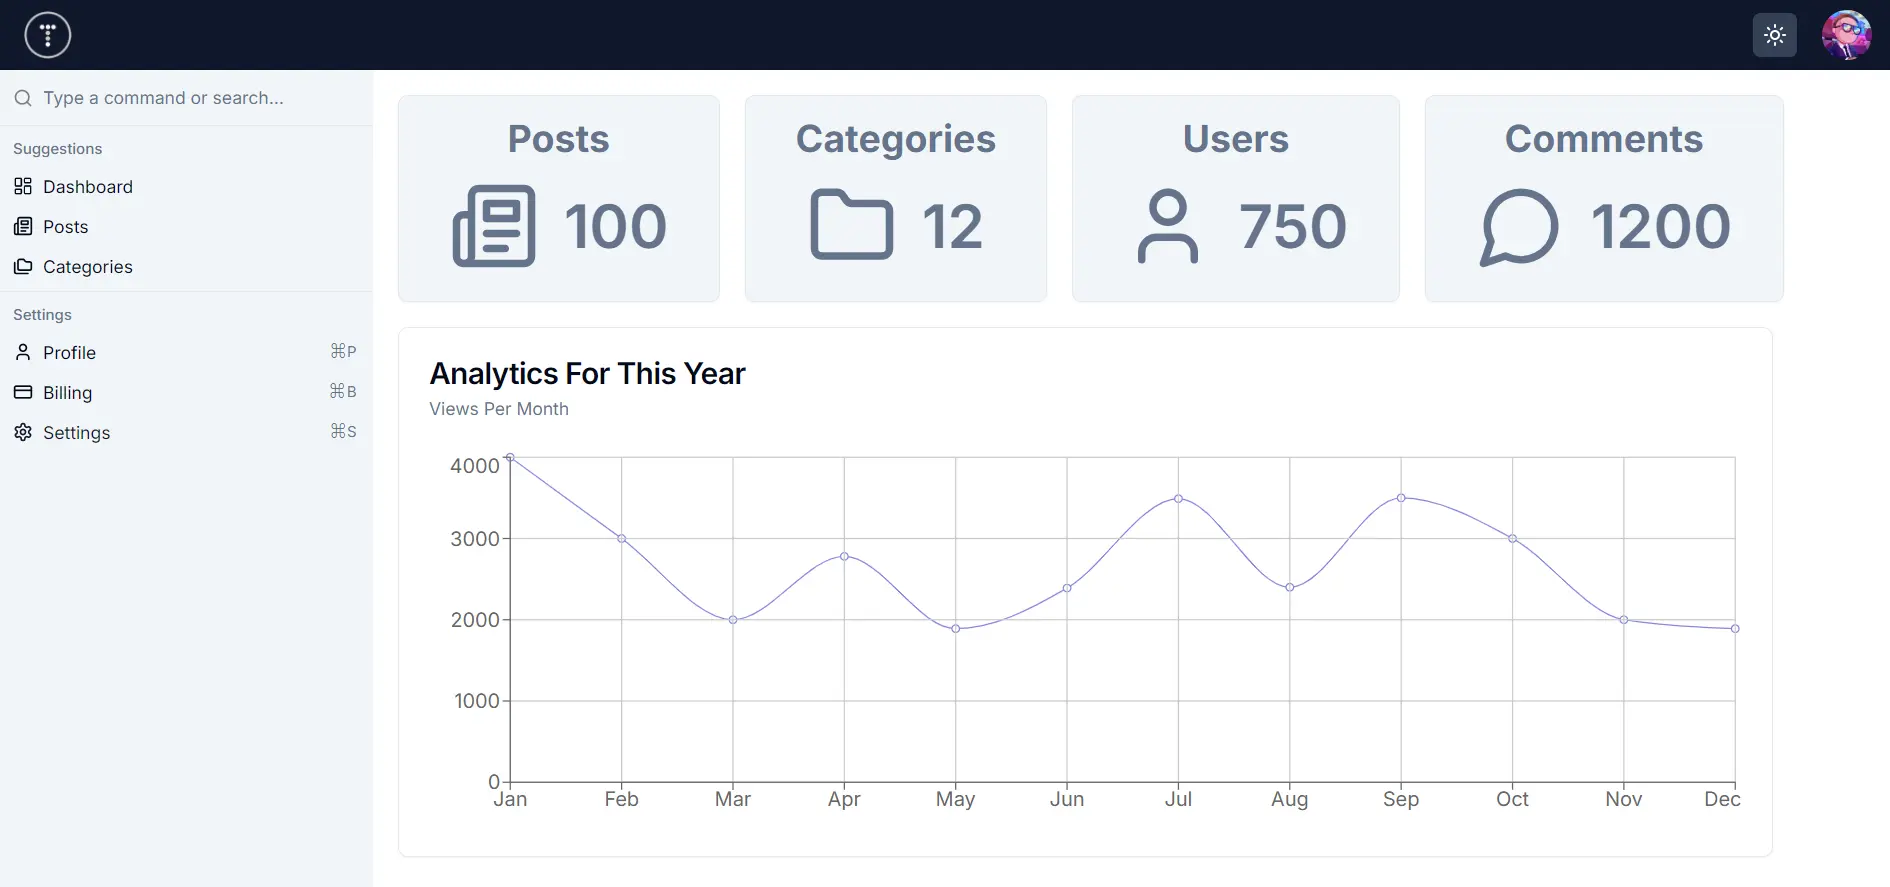Viewport: 1890px width, 887px height.
Task: Click the Oct x-axis label
Action: (x=1512, y=799)
